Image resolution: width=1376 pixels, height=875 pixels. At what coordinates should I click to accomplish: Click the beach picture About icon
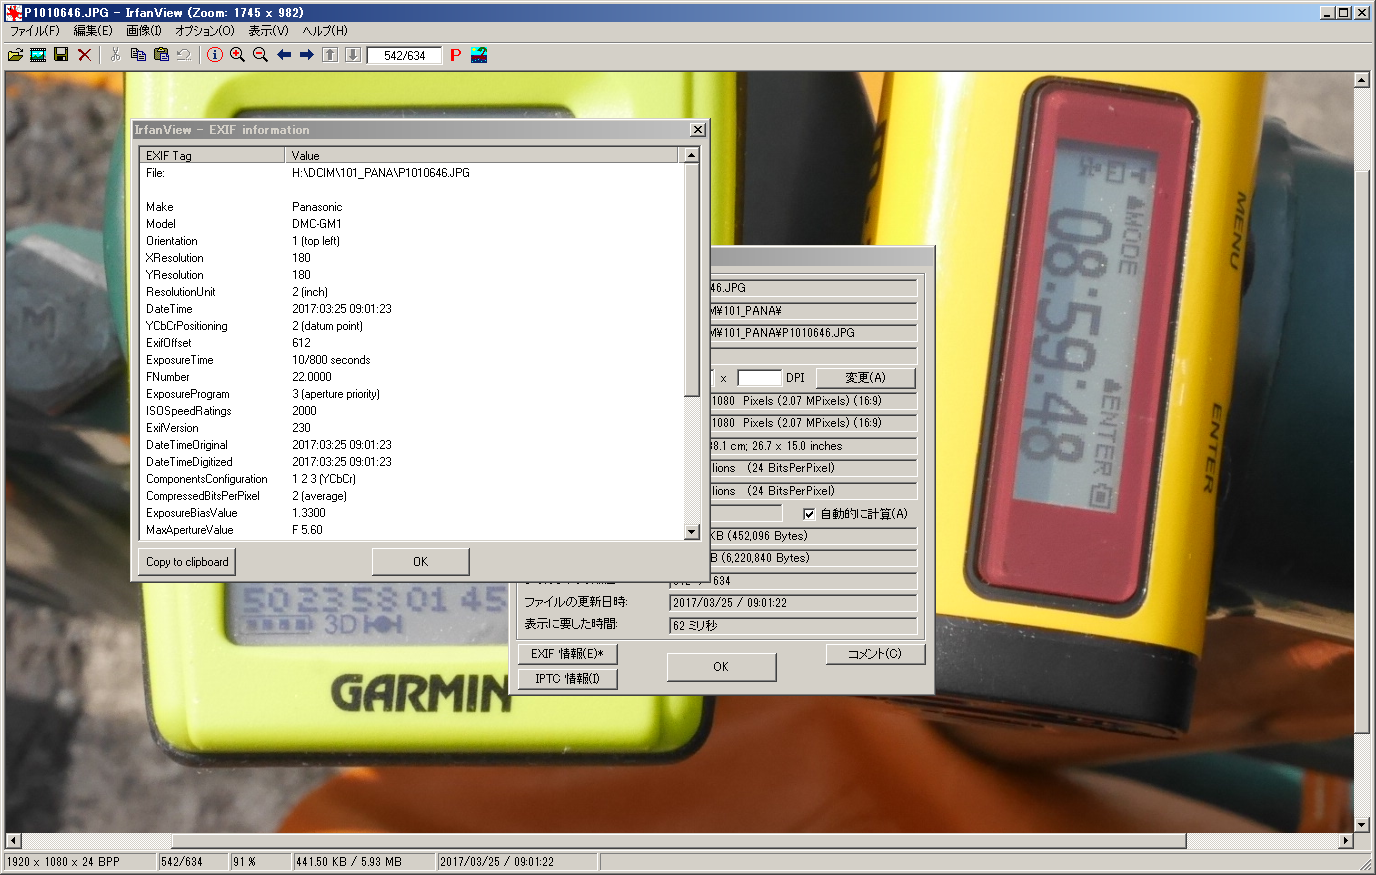pos(479,55)
